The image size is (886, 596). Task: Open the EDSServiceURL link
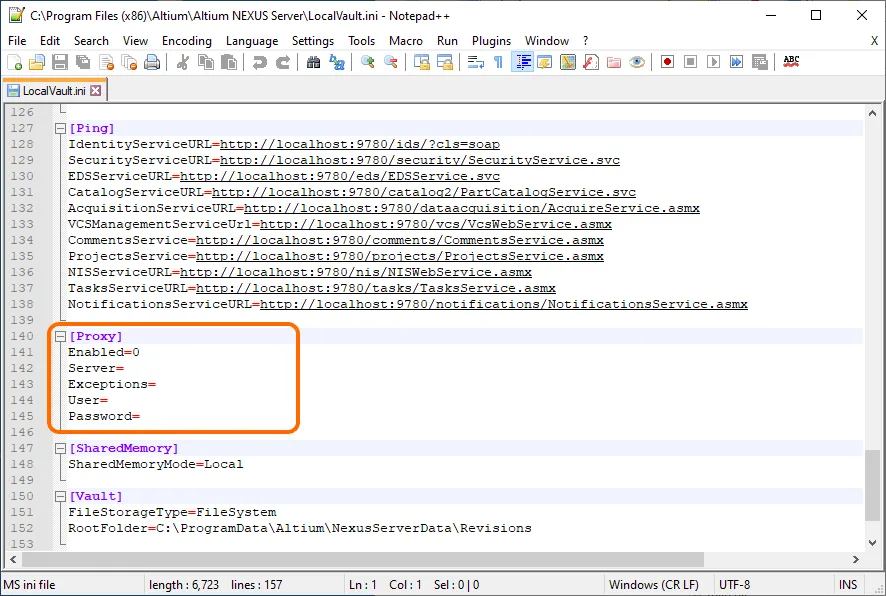pyautogui.click(x=340, y=176)
